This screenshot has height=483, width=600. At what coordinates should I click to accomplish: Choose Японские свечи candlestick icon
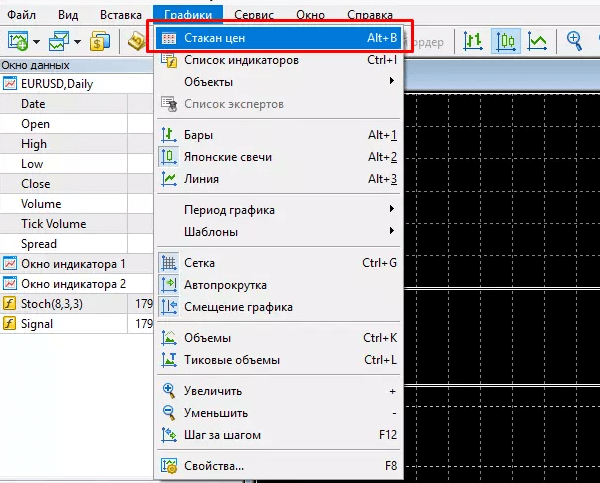click(x=169, y=157)
